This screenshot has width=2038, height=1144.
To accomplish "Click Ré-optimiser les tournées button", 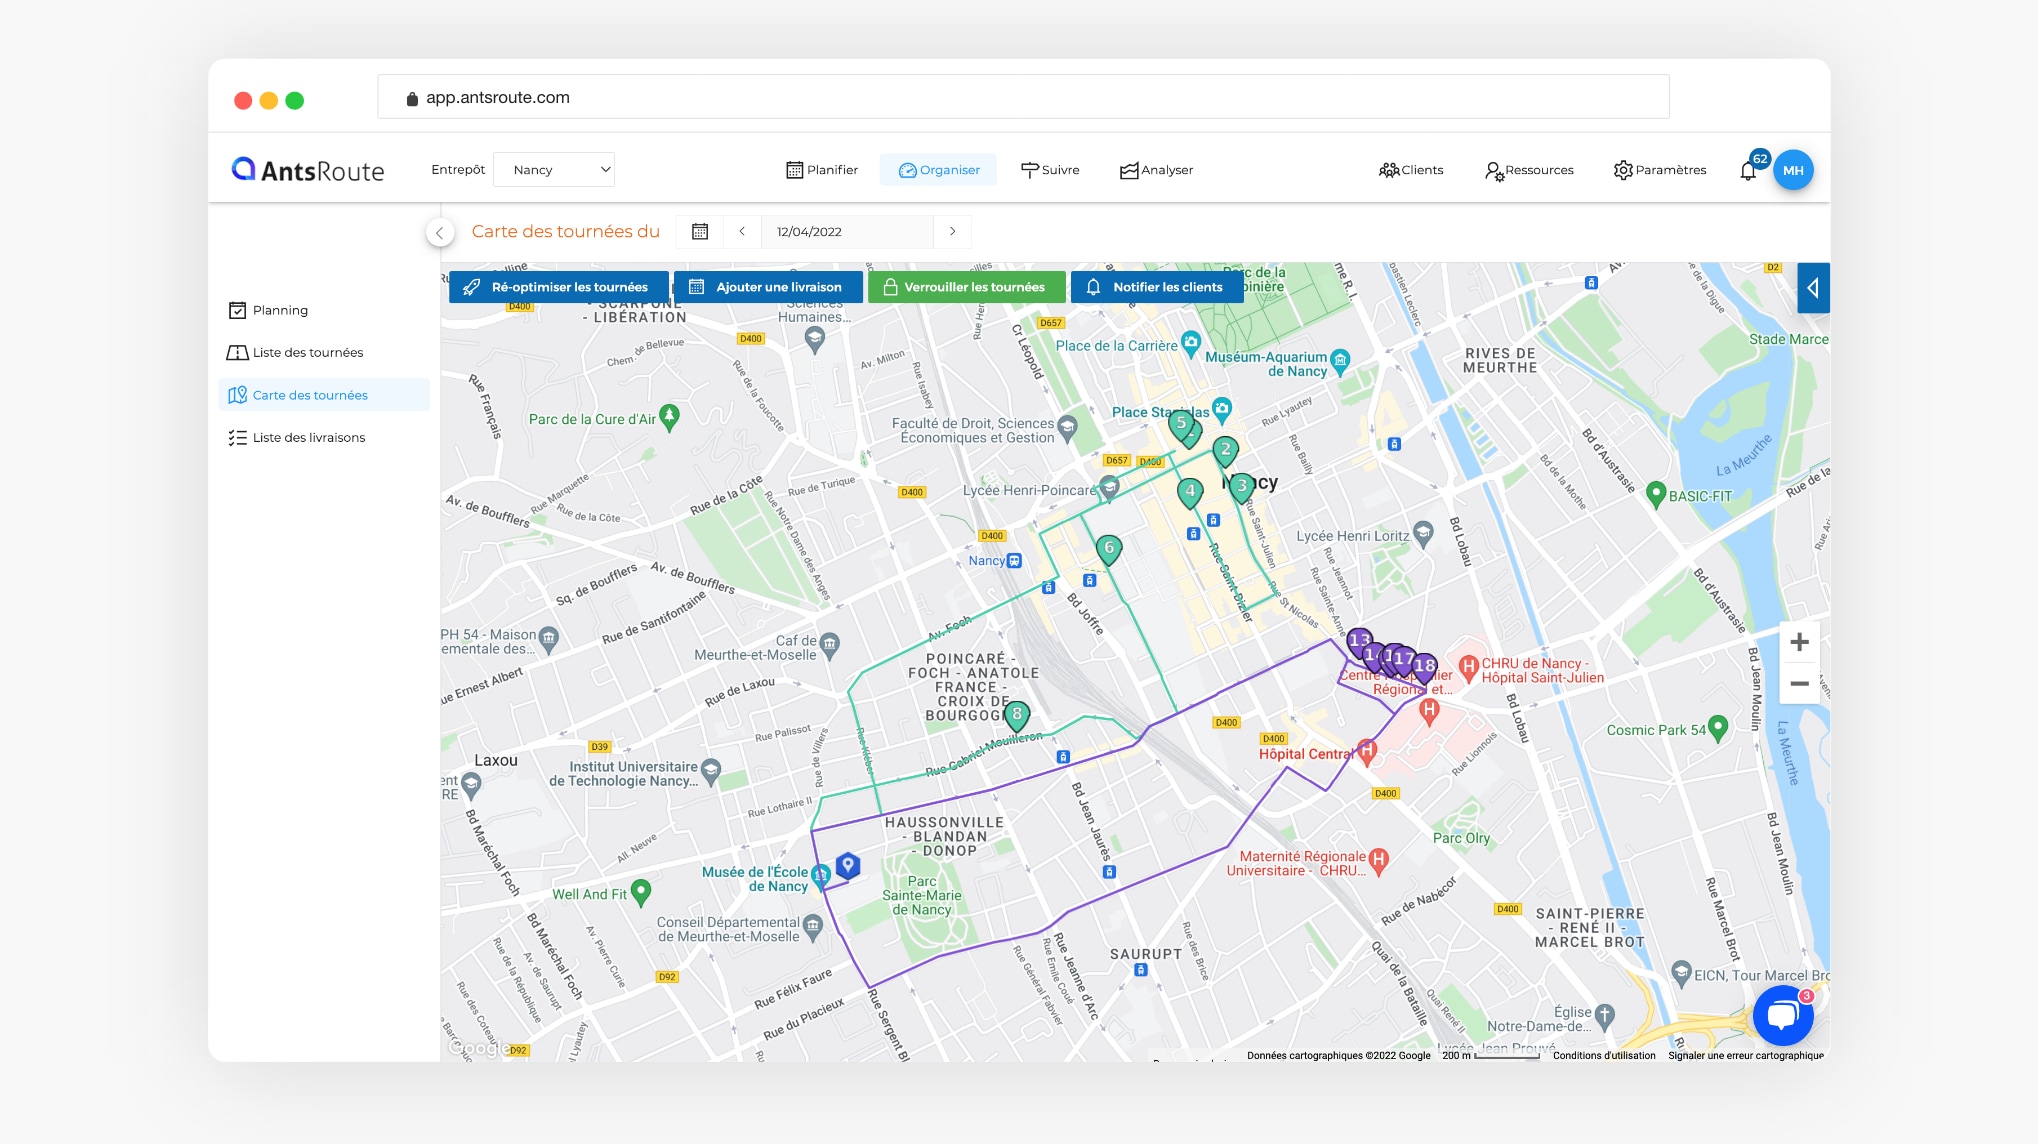I will [559, 287].
